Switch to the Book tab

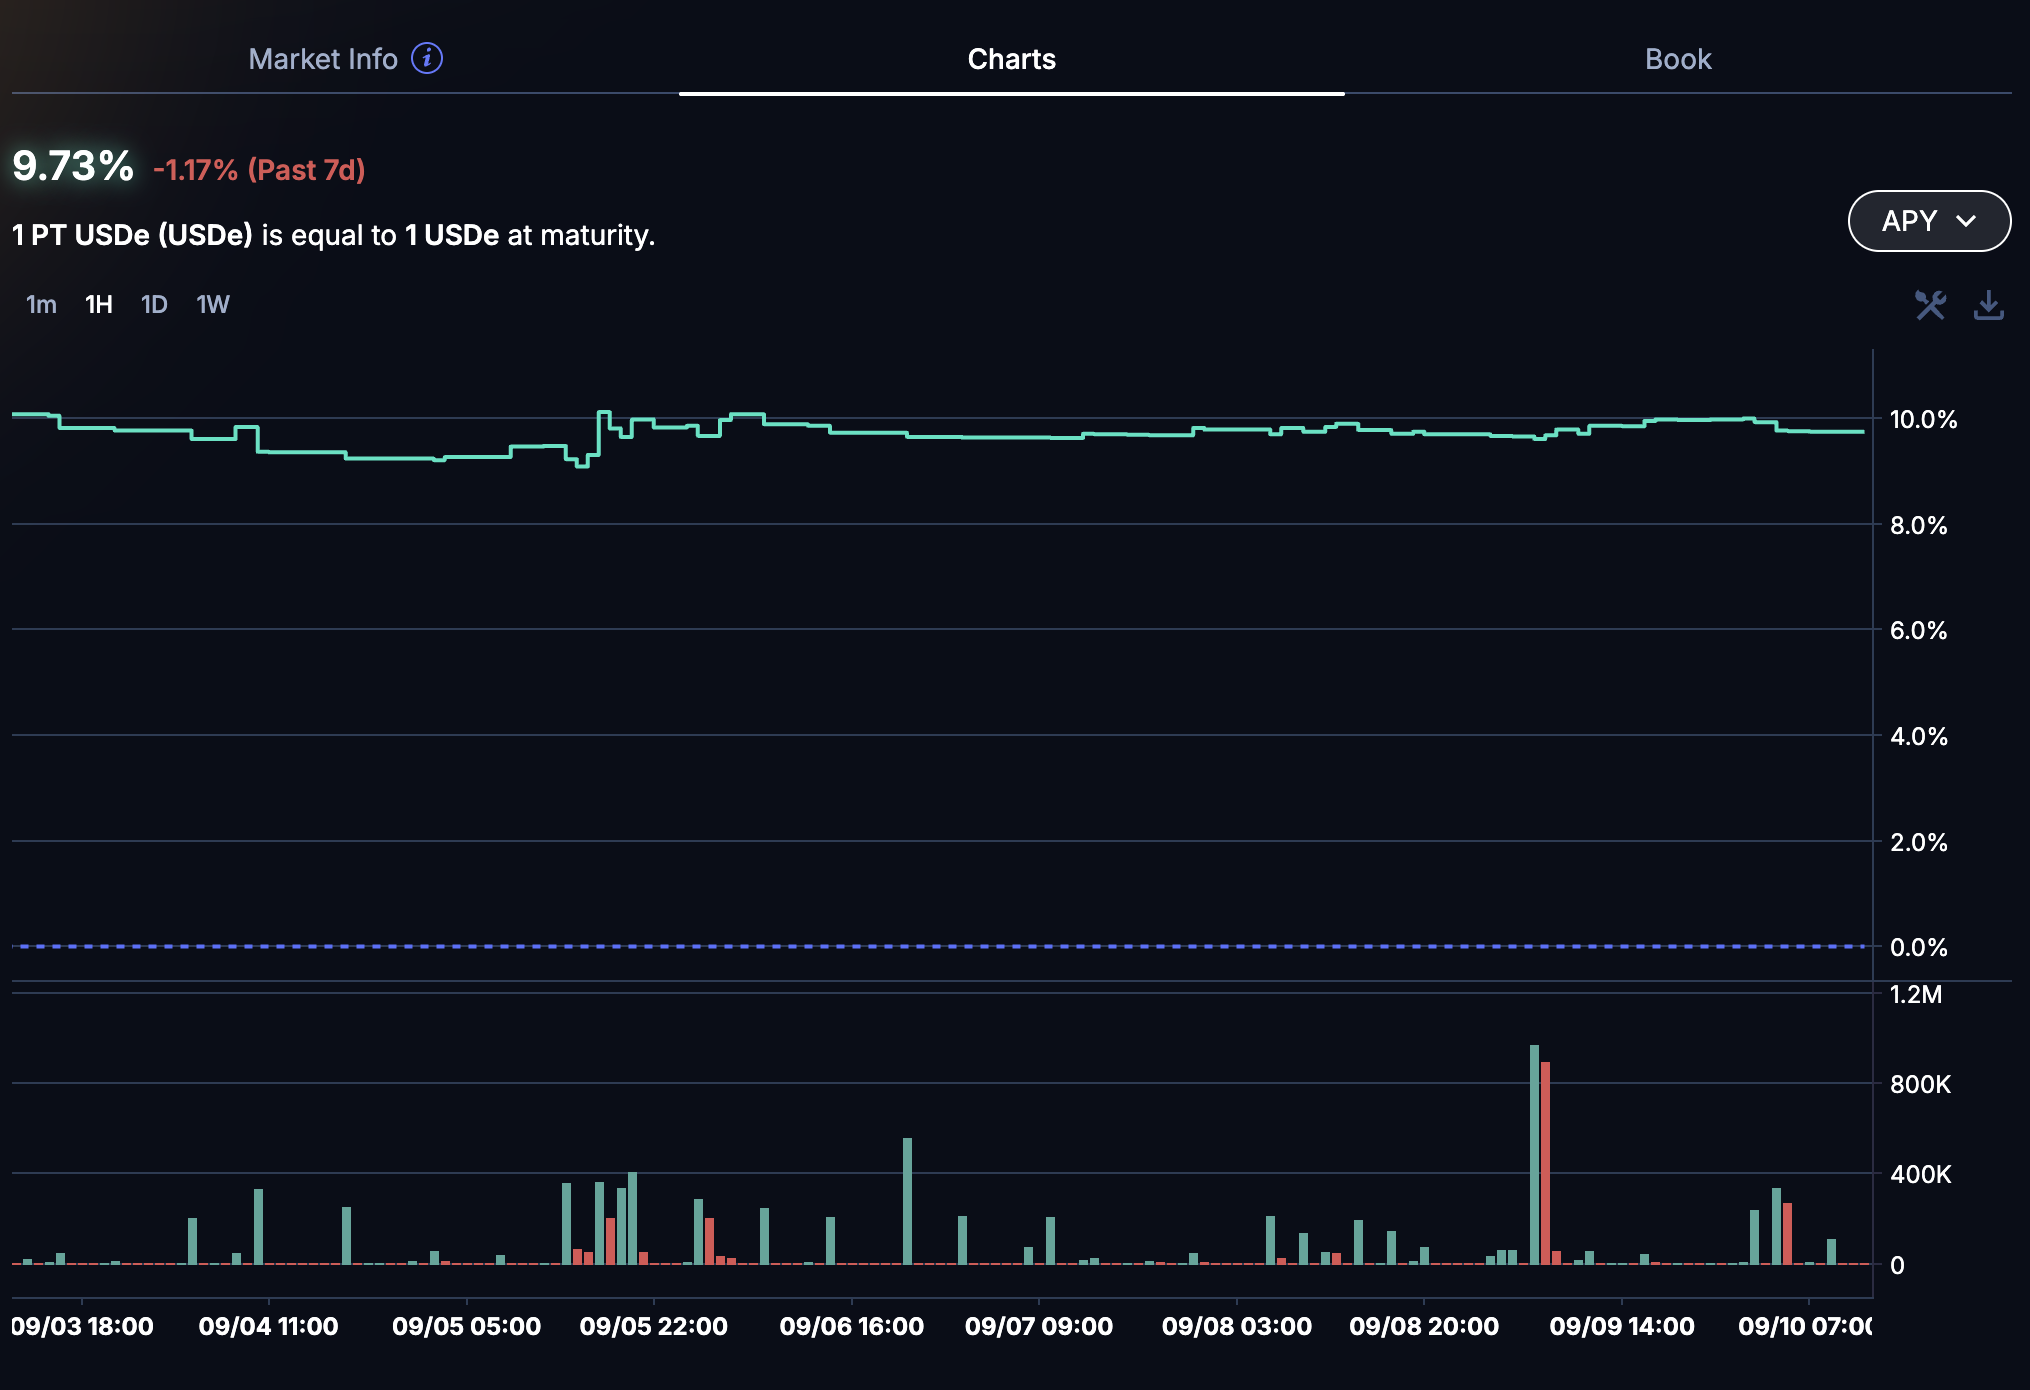tap(1677, 59)
